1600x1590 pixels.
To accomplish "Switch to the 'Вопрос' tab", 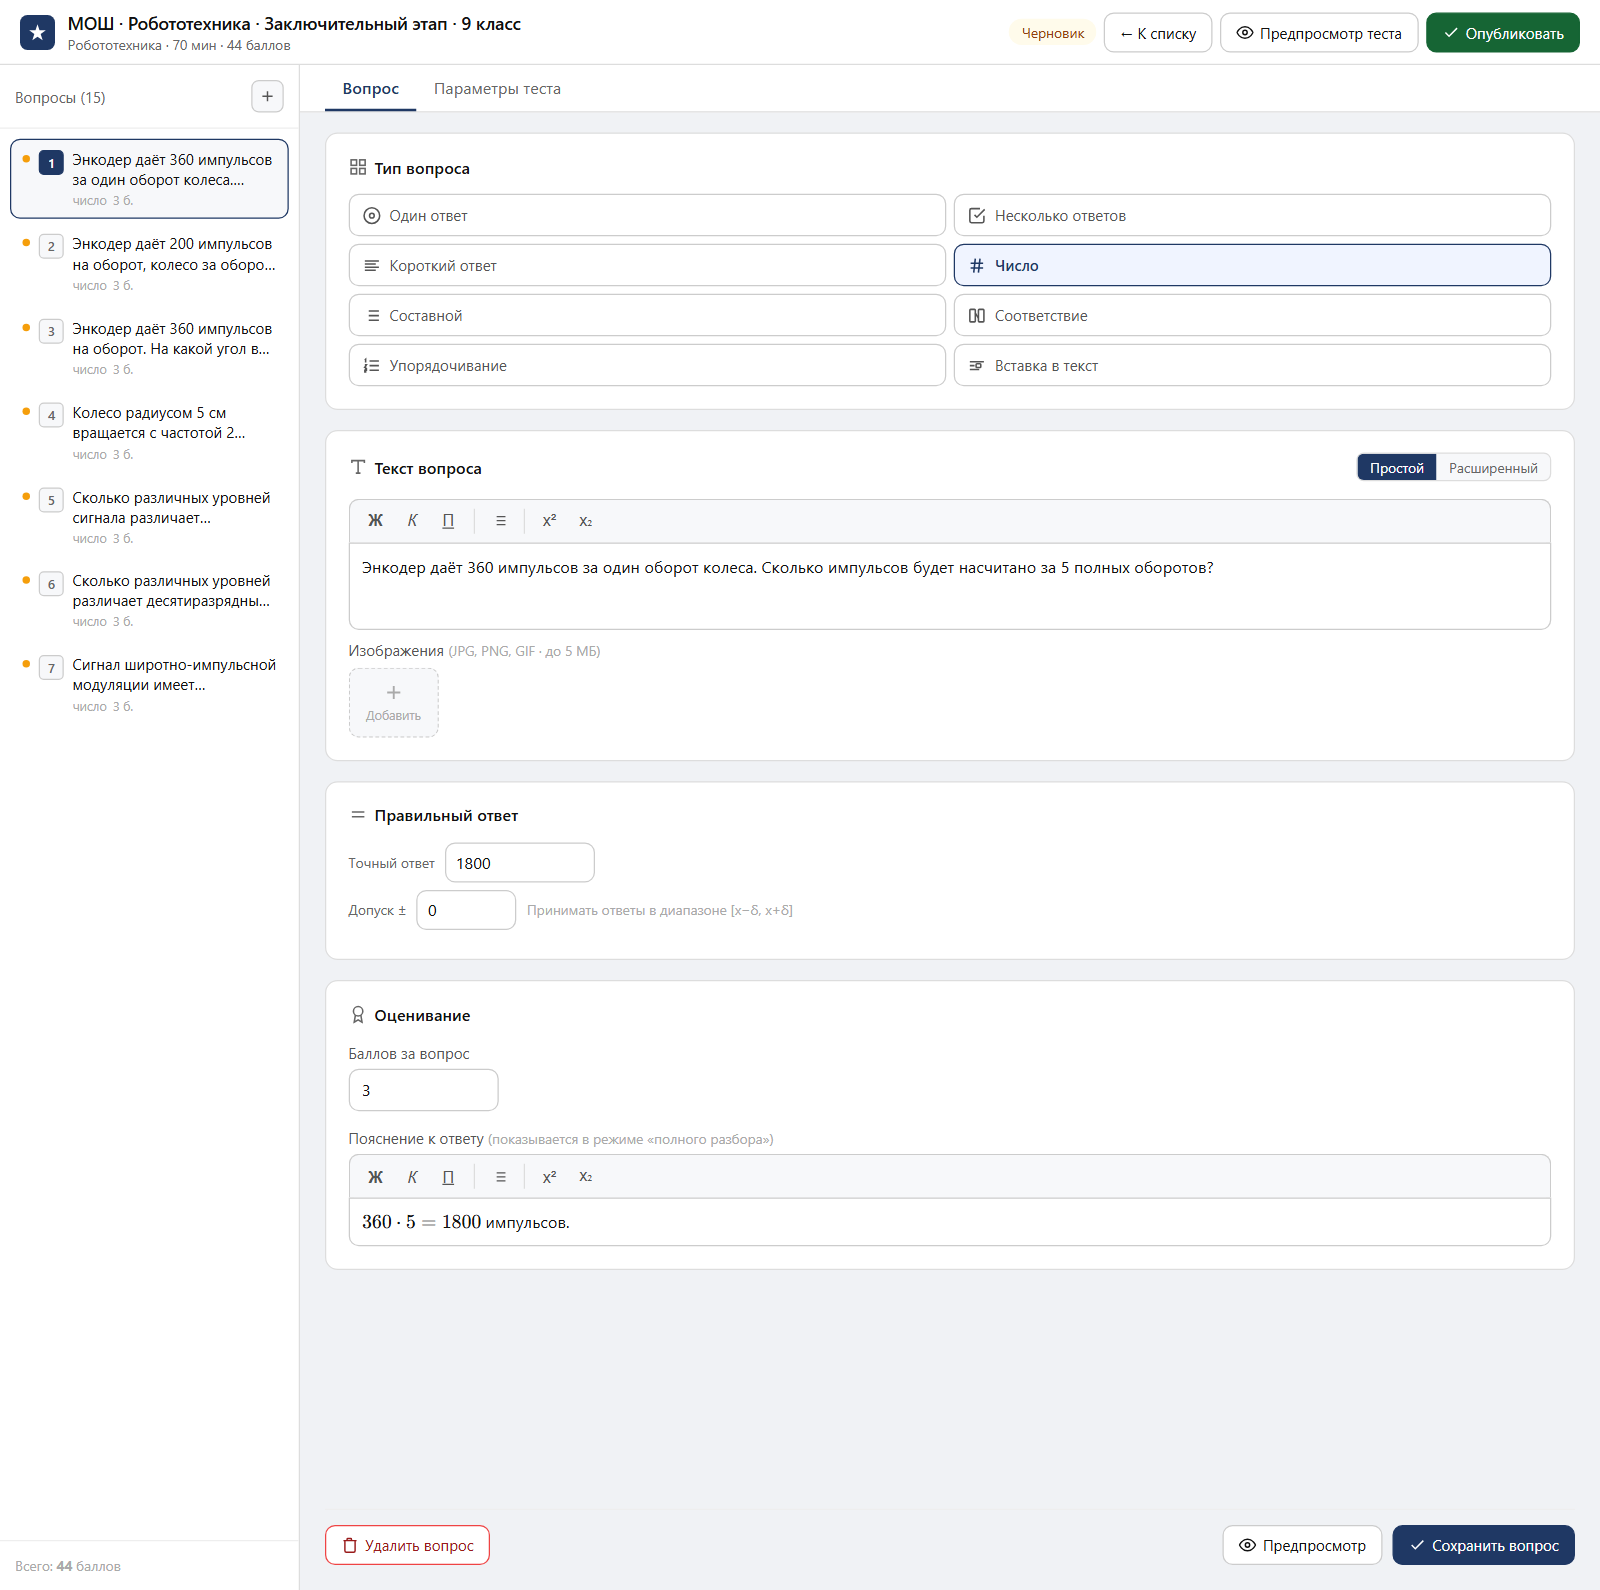I will [371, 89].
